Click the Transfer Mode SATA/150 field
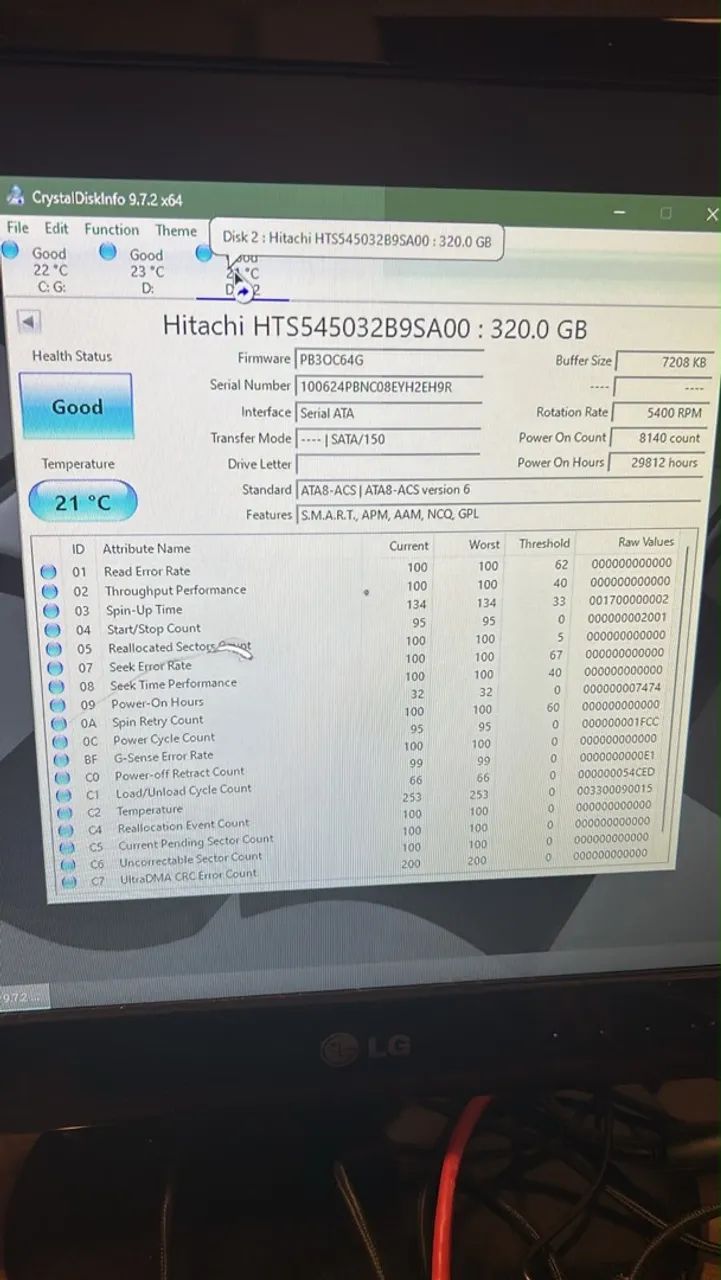 [x=389, y=438]
